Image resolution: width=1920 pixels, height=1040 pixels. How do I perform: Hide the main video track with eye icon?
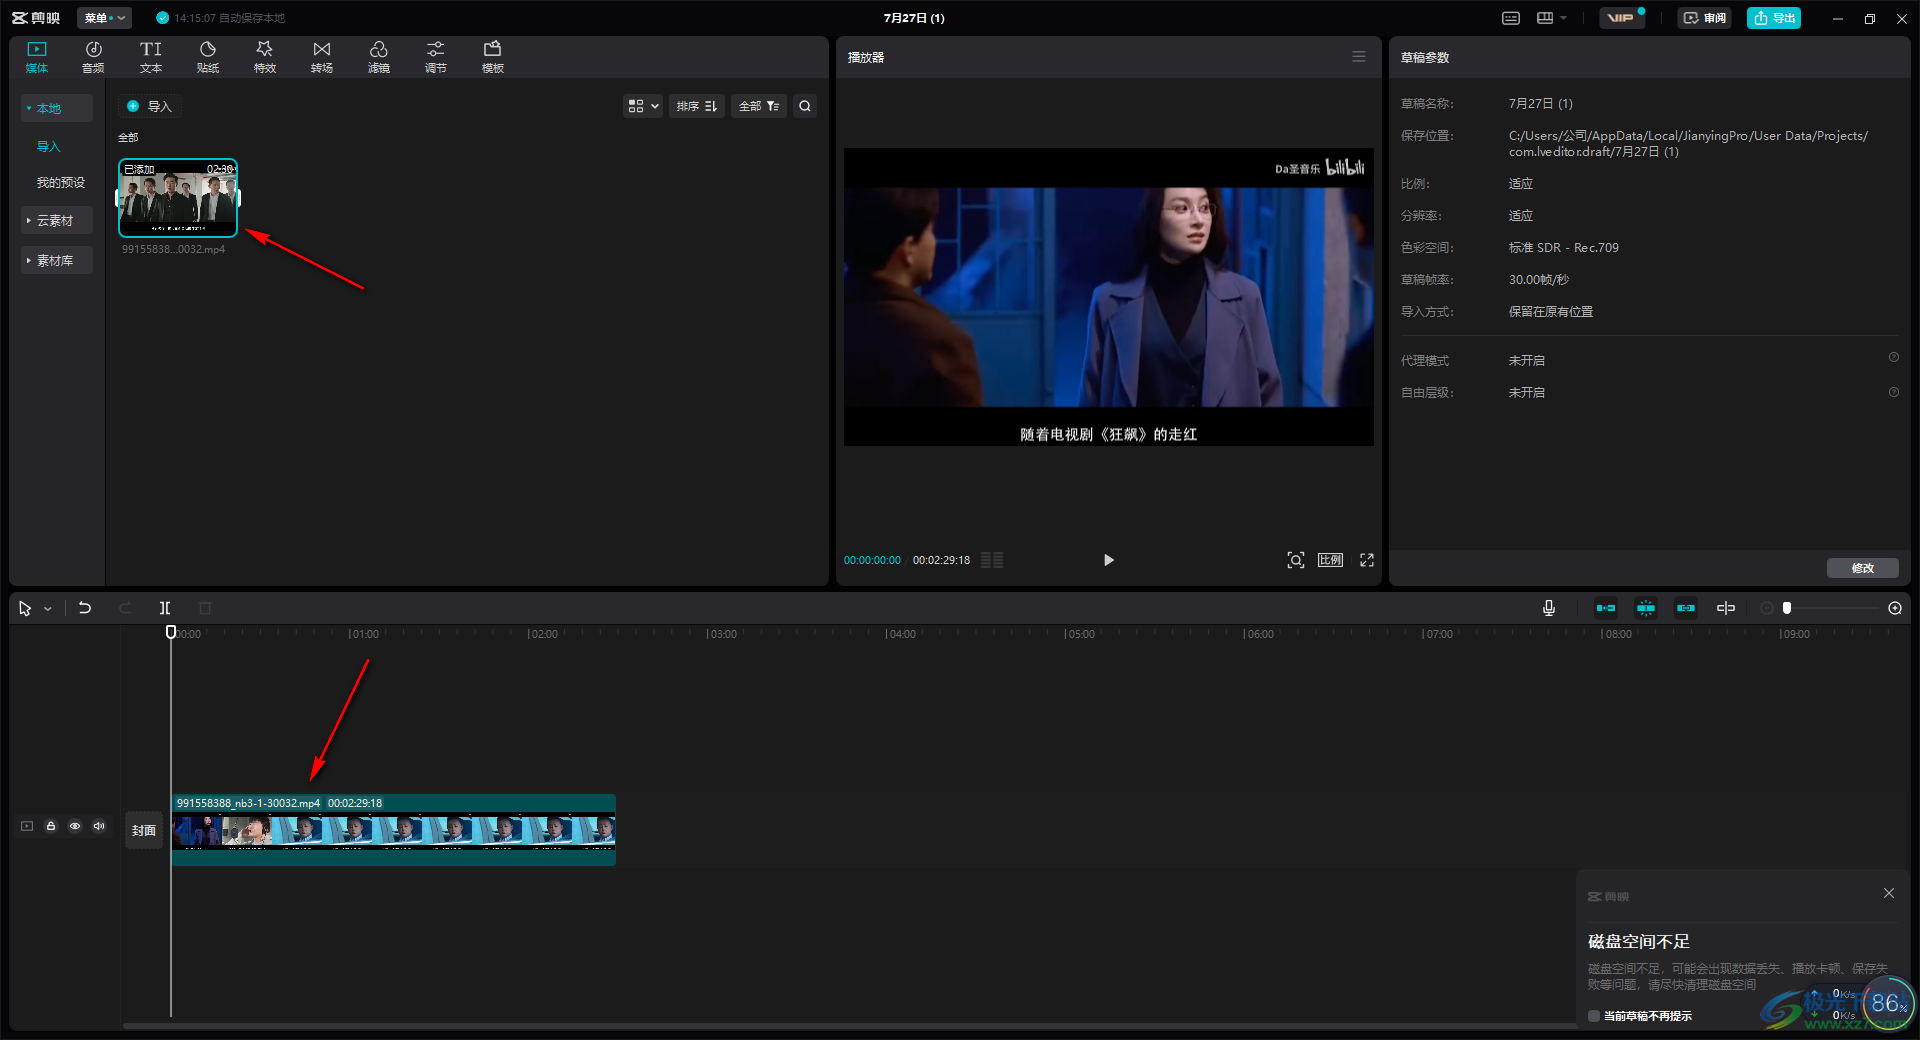[x=75, y=826]
